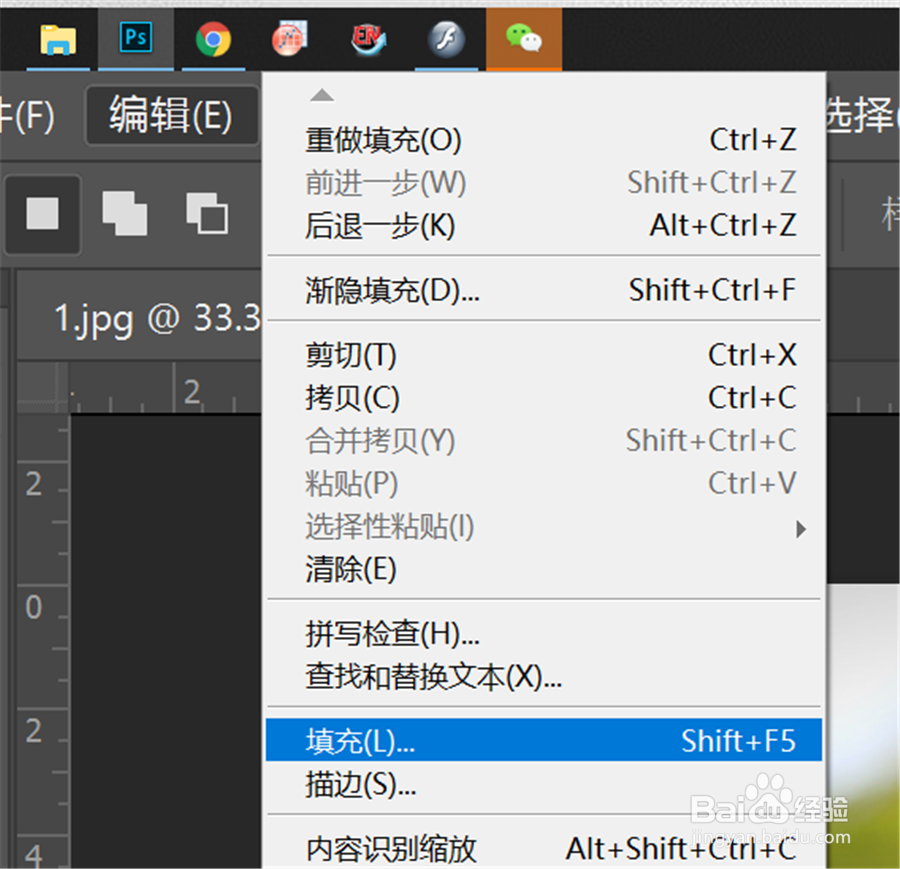Open the 渐隐填充(D) dialog
The height and width of the screenshot is (869, 900).
tap(388, 289)
